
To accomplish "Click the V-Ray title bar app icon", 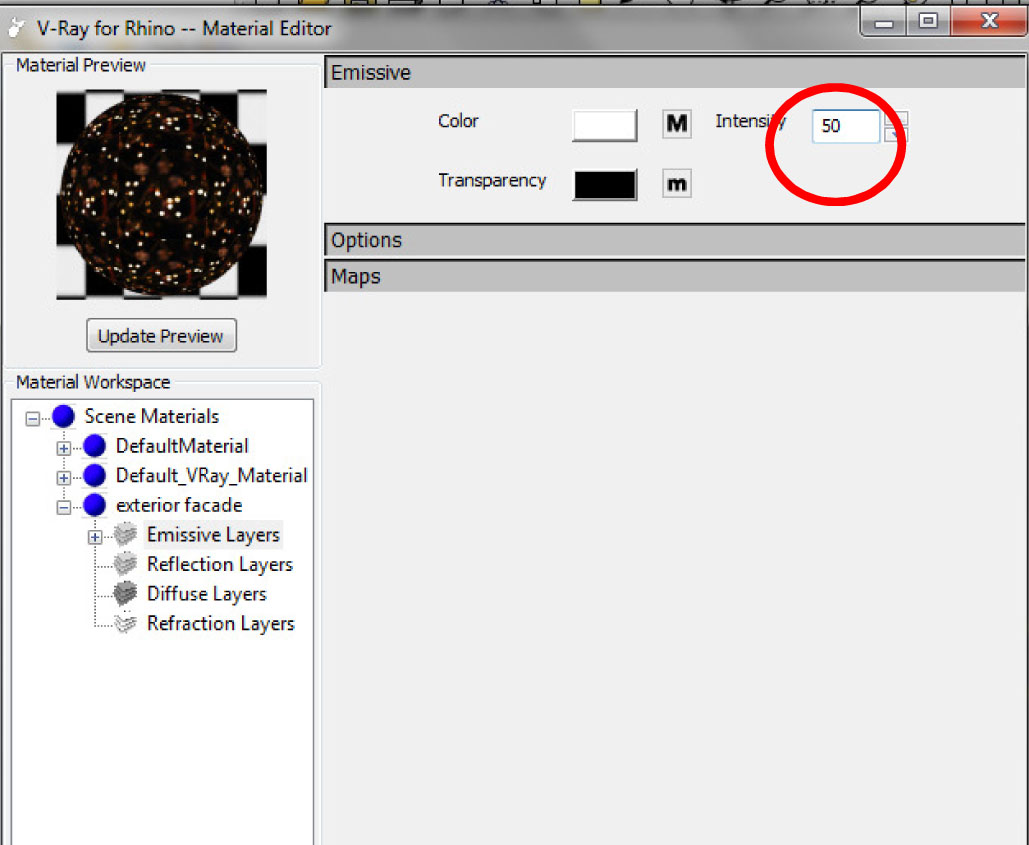I will pos(16,28).
